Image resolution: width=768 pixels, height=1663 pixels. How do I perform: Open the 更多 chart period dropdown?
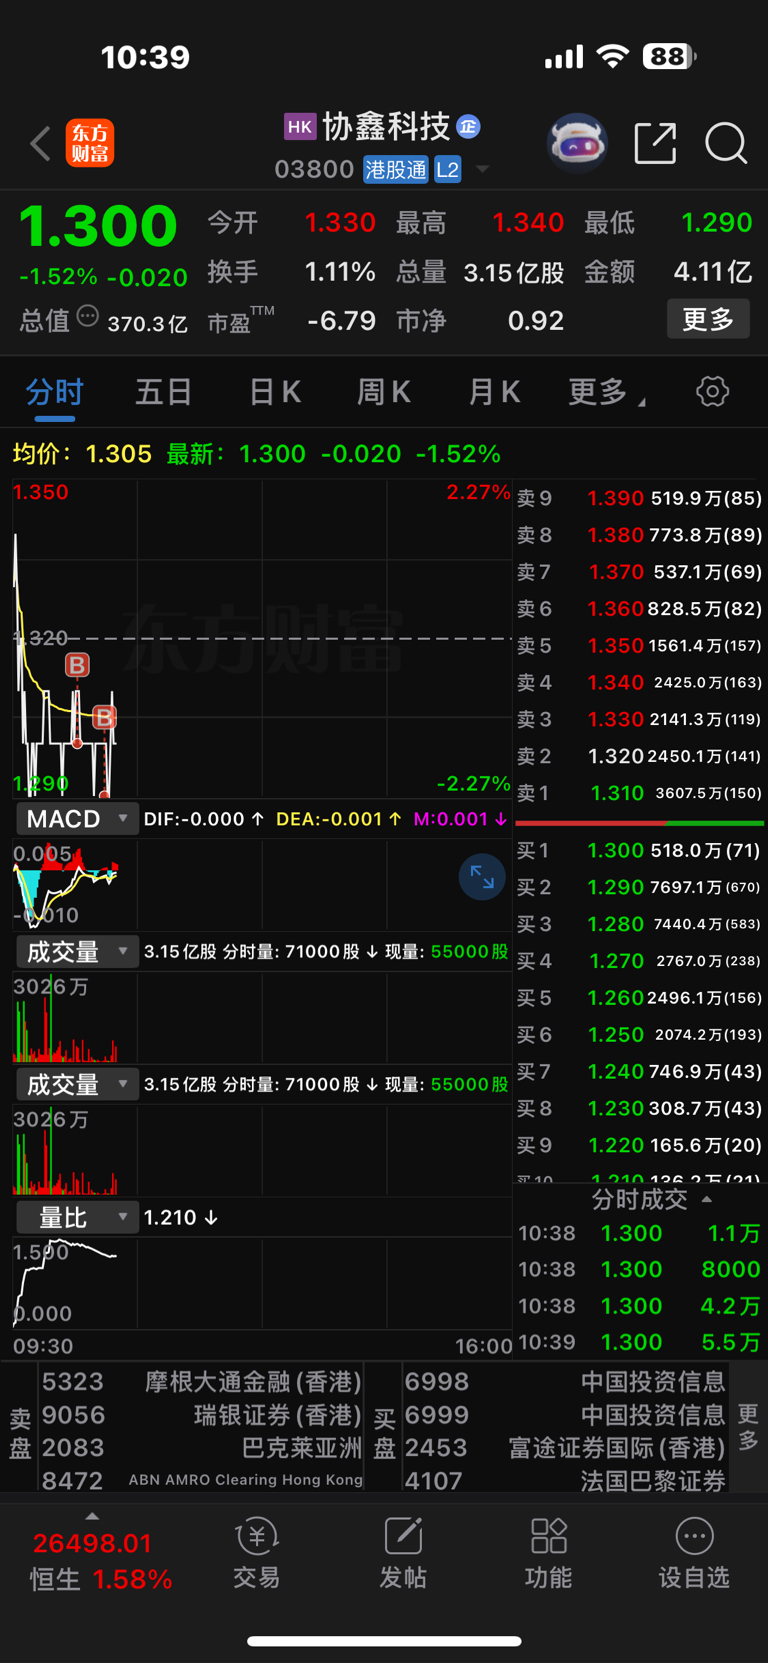point(606,391)
